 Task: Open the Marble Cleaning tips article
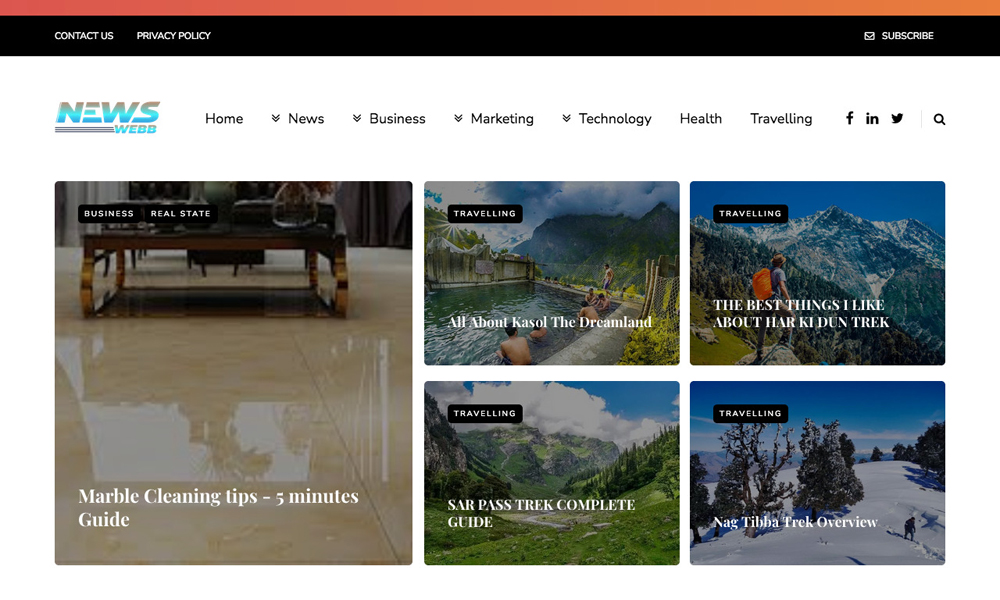coord(218,507)
